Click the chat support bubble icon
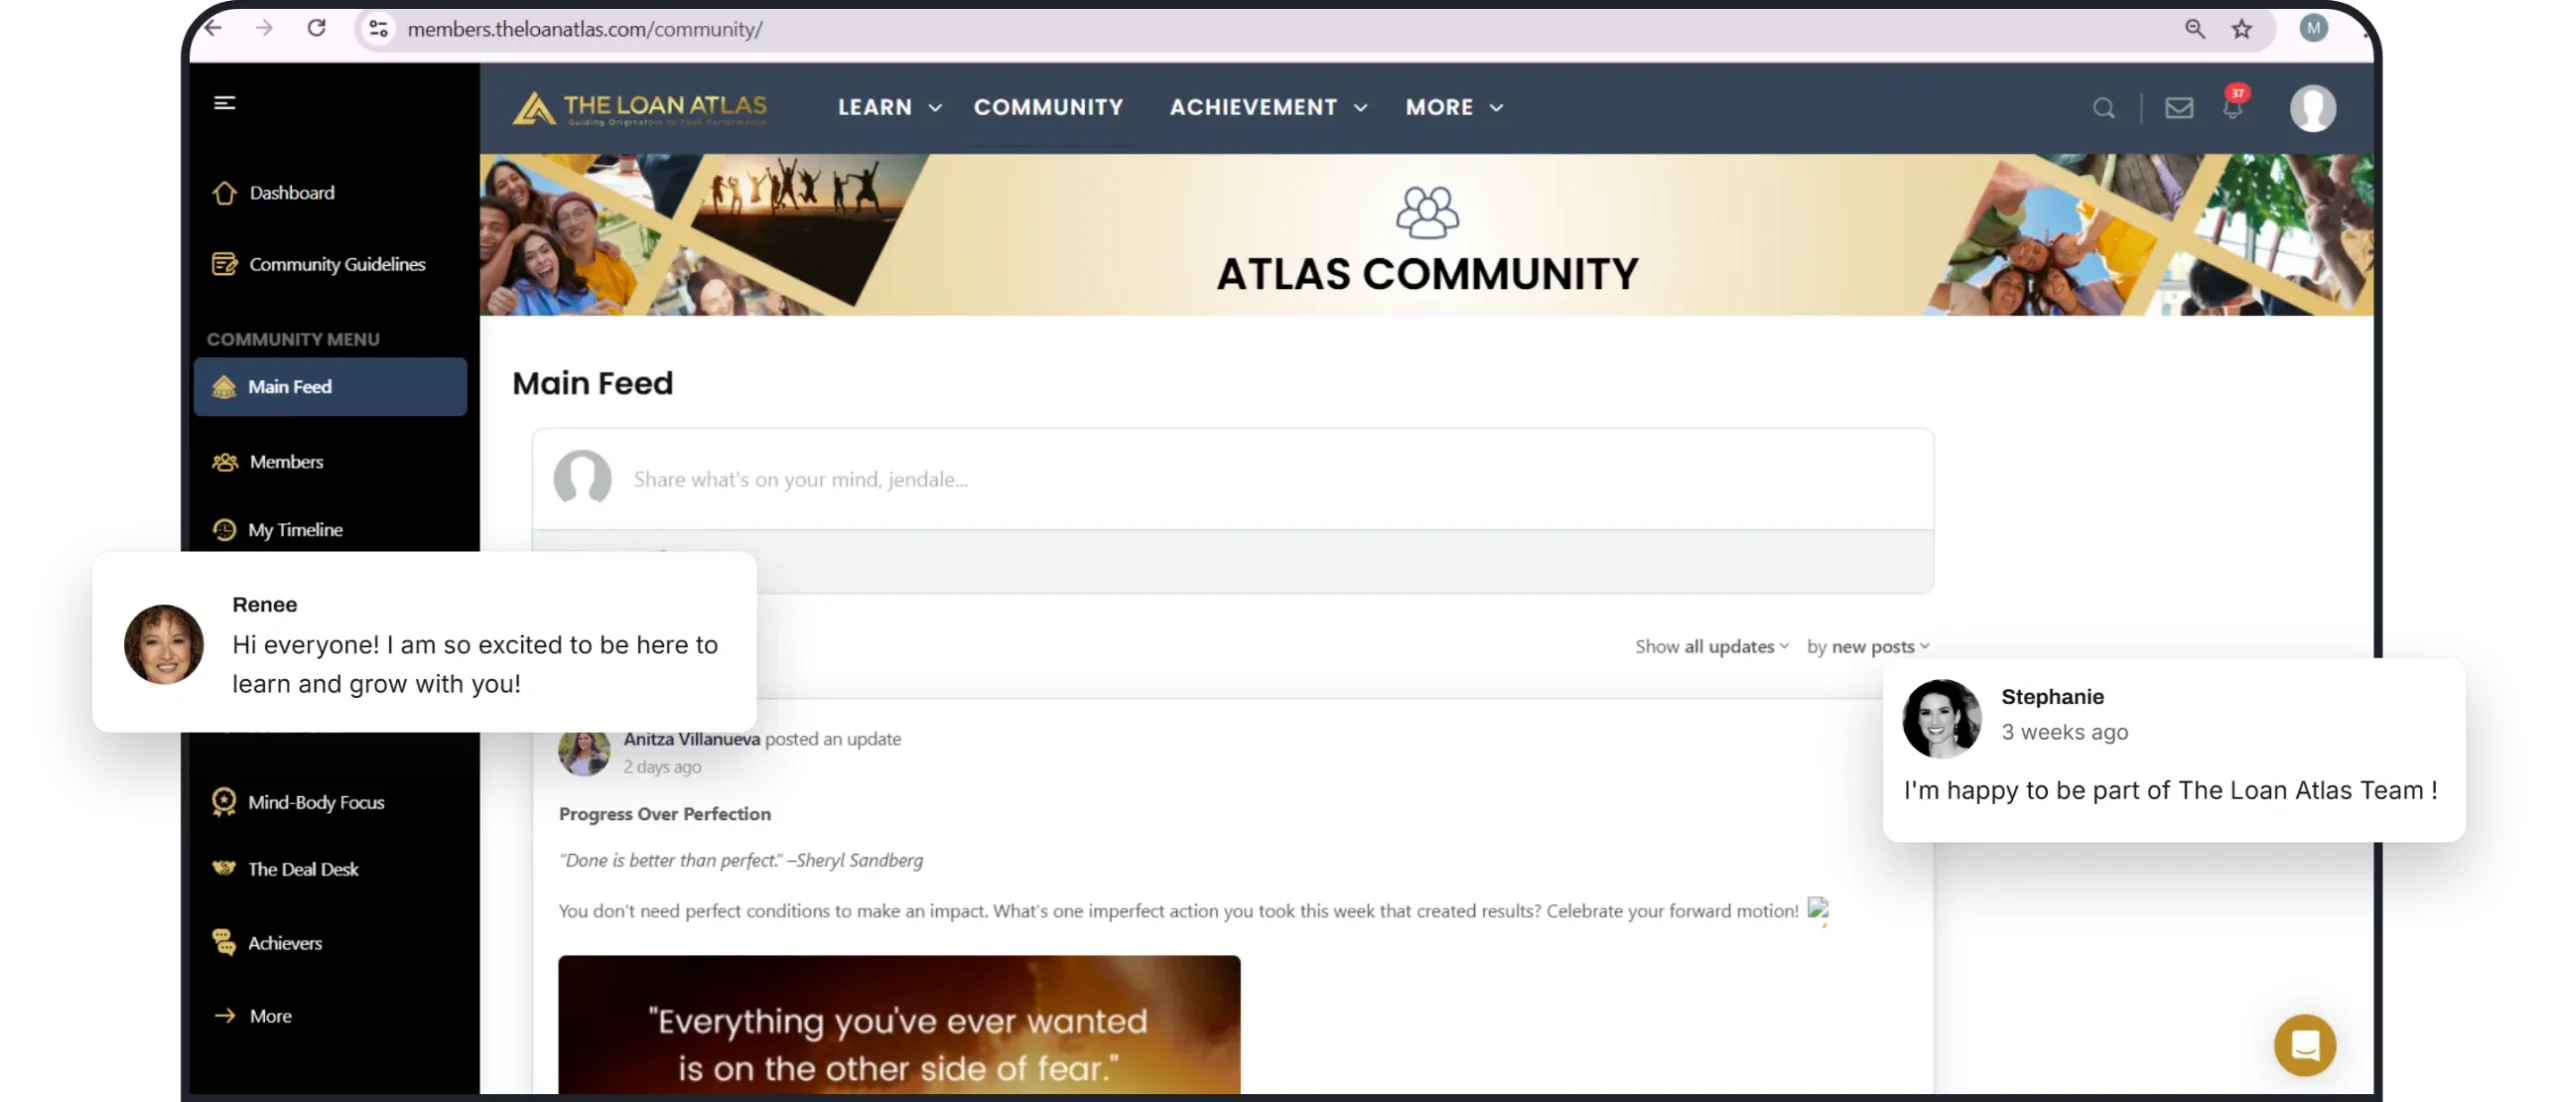This screenshot has height=1102, width=2560. click(x=2304, y=1045)
